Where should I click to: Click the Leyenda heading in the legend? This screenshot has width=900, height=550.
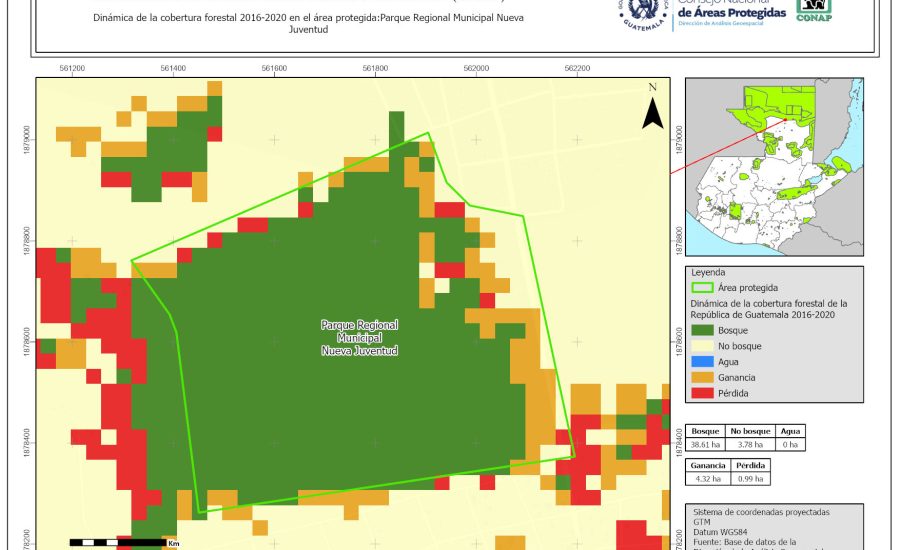point(707,271)
